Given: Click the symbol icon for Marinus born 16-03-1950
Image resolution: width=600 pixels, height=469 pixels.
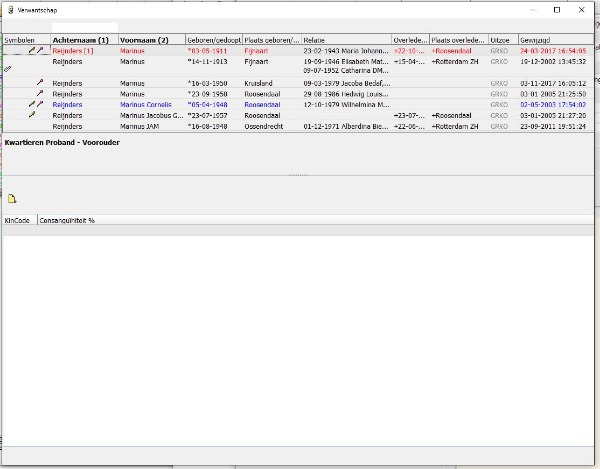Looking at the screenshot, I should coord(40,82).
